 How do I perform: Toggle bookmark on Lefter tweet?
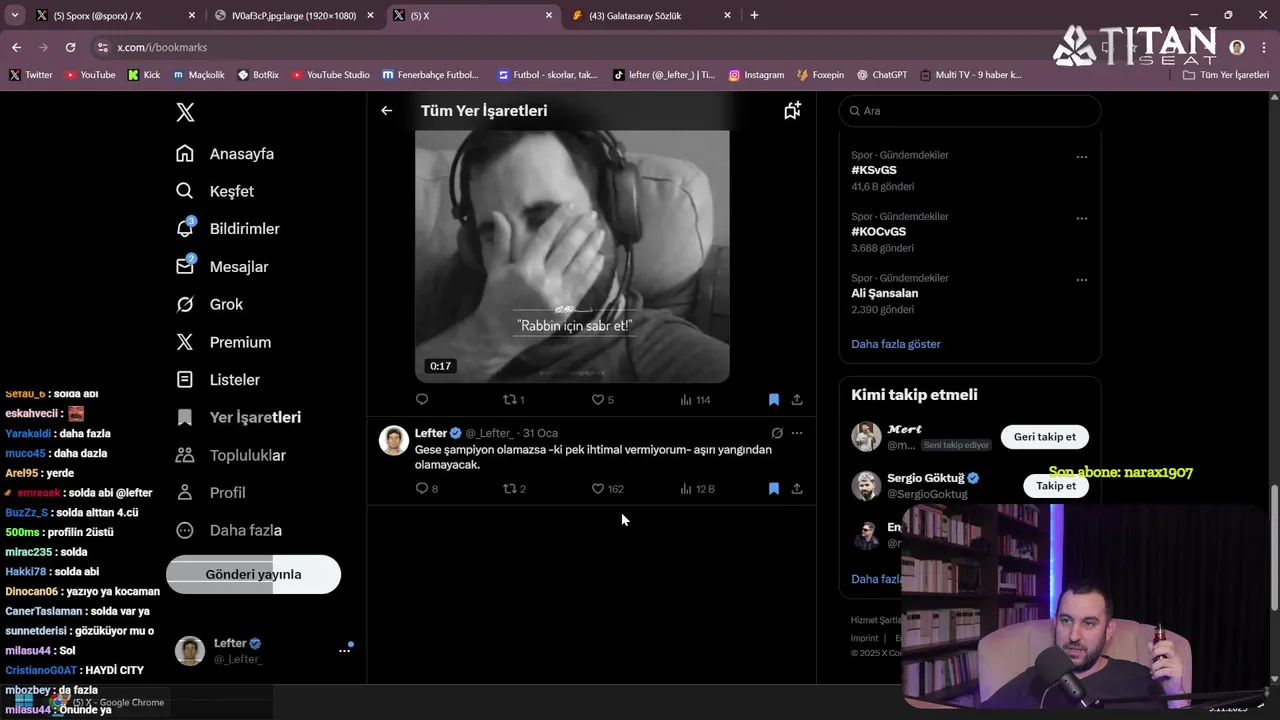click(x=773, y=489)
